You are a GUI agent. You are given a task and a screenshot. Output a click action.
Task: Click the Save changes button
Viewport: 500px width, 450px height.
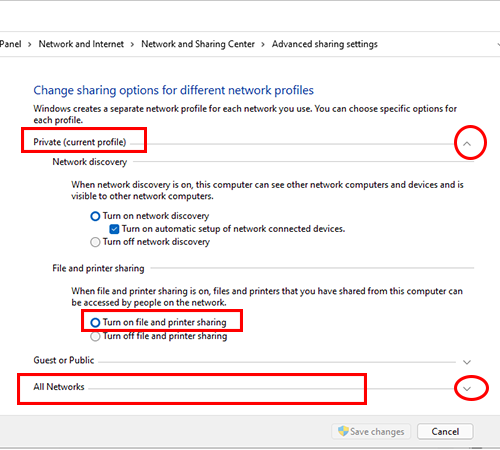coord(371,432)
